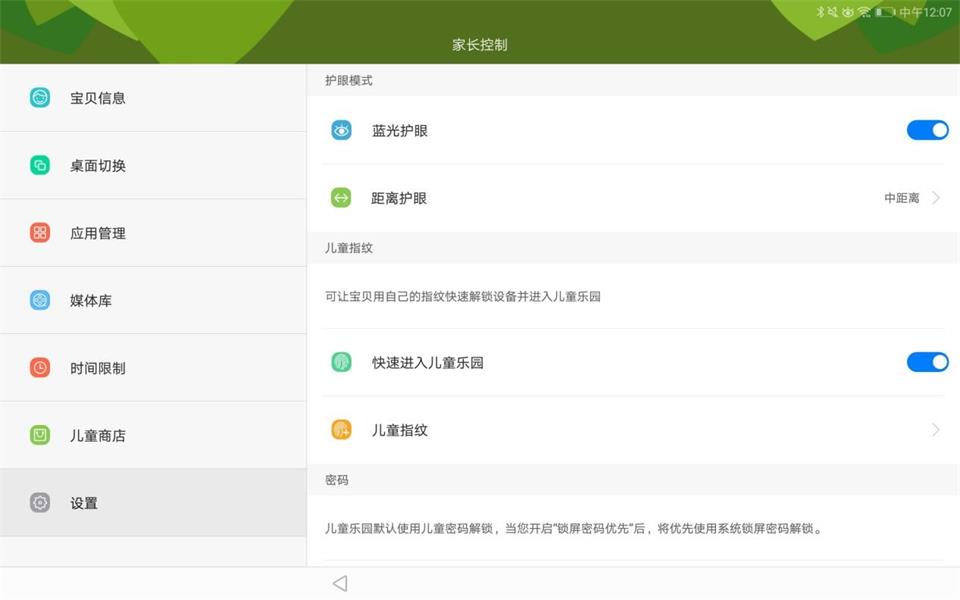
Task: Open 儿童商店 section
Action: pyautogui.click(x=153, y=435)
